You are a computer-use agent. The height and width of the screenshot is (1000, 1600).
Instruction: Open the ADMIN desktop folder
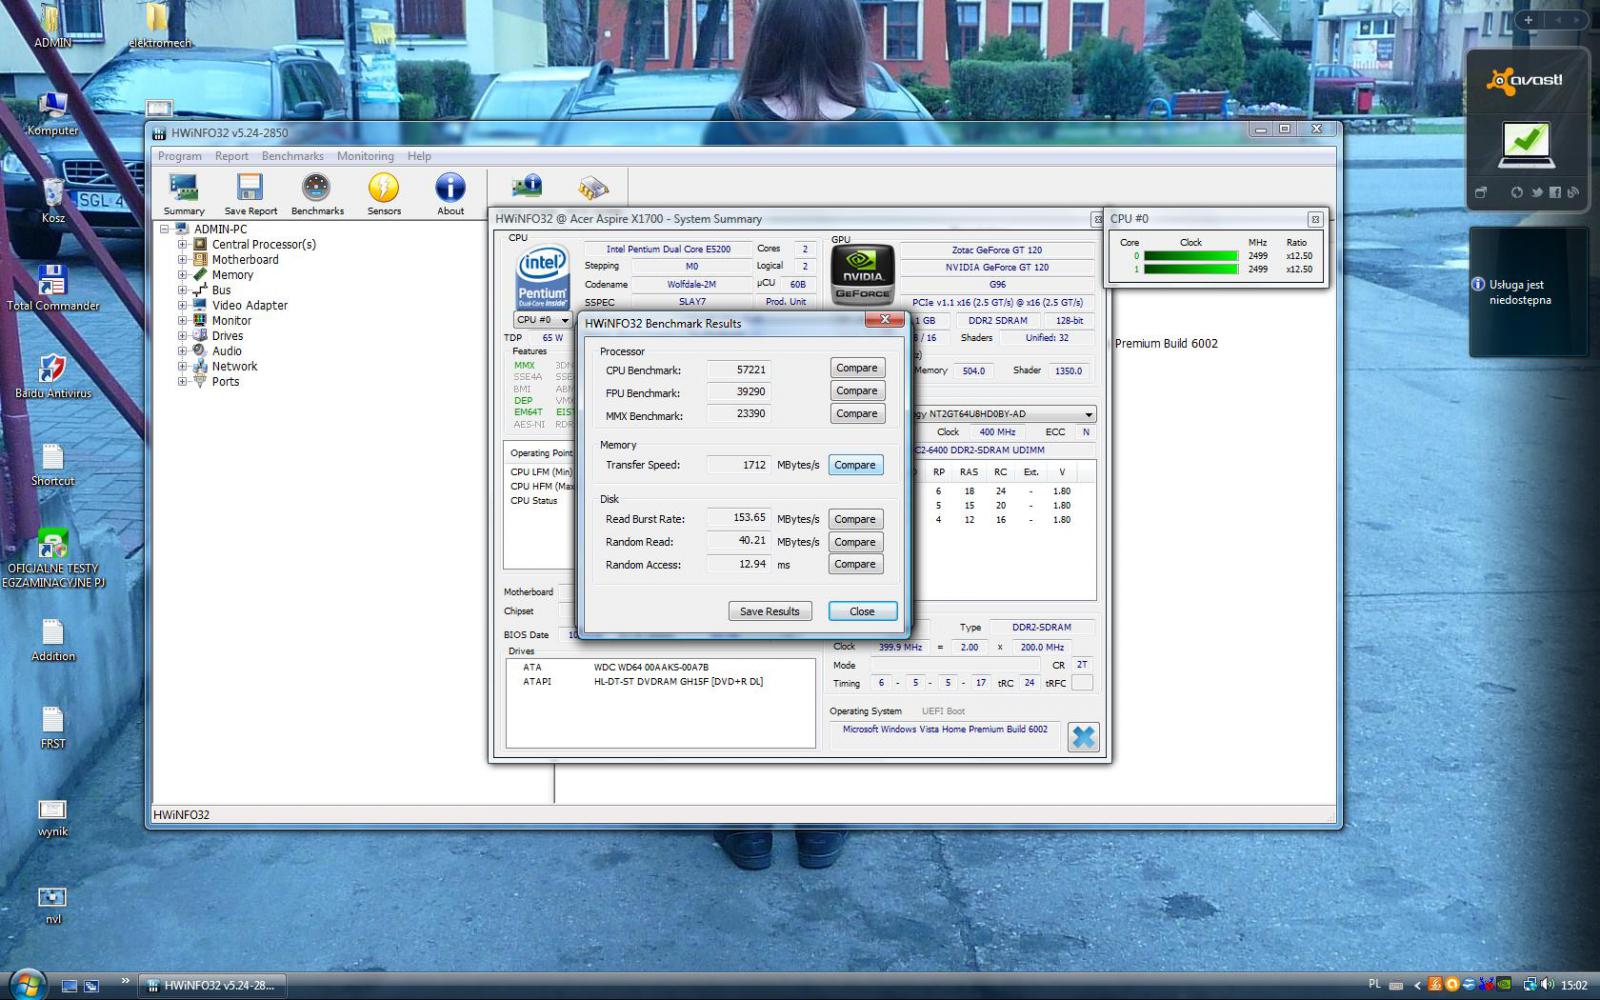(x=53, y=25)
